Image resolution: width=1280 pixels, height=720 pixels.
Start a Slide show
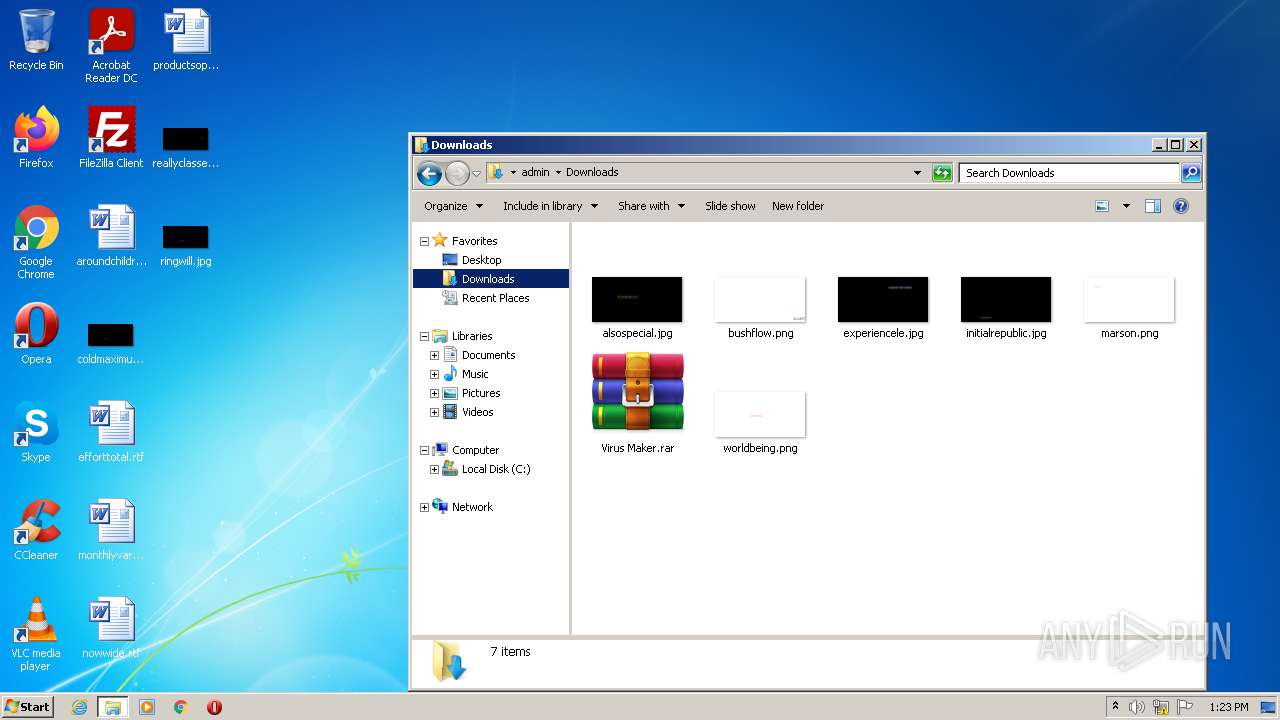(730, 206)
